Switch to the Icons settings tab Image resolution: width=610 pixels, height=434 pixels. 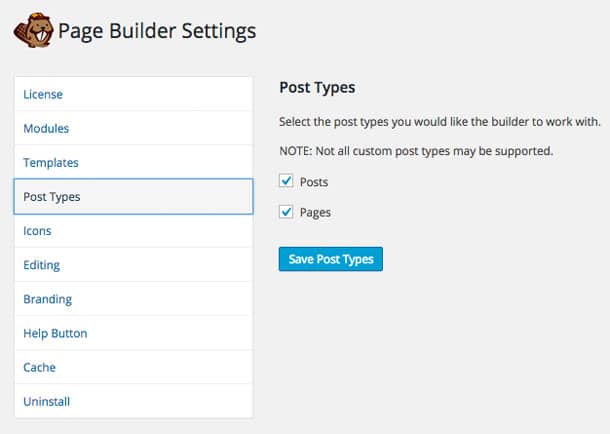pos(133,231)
